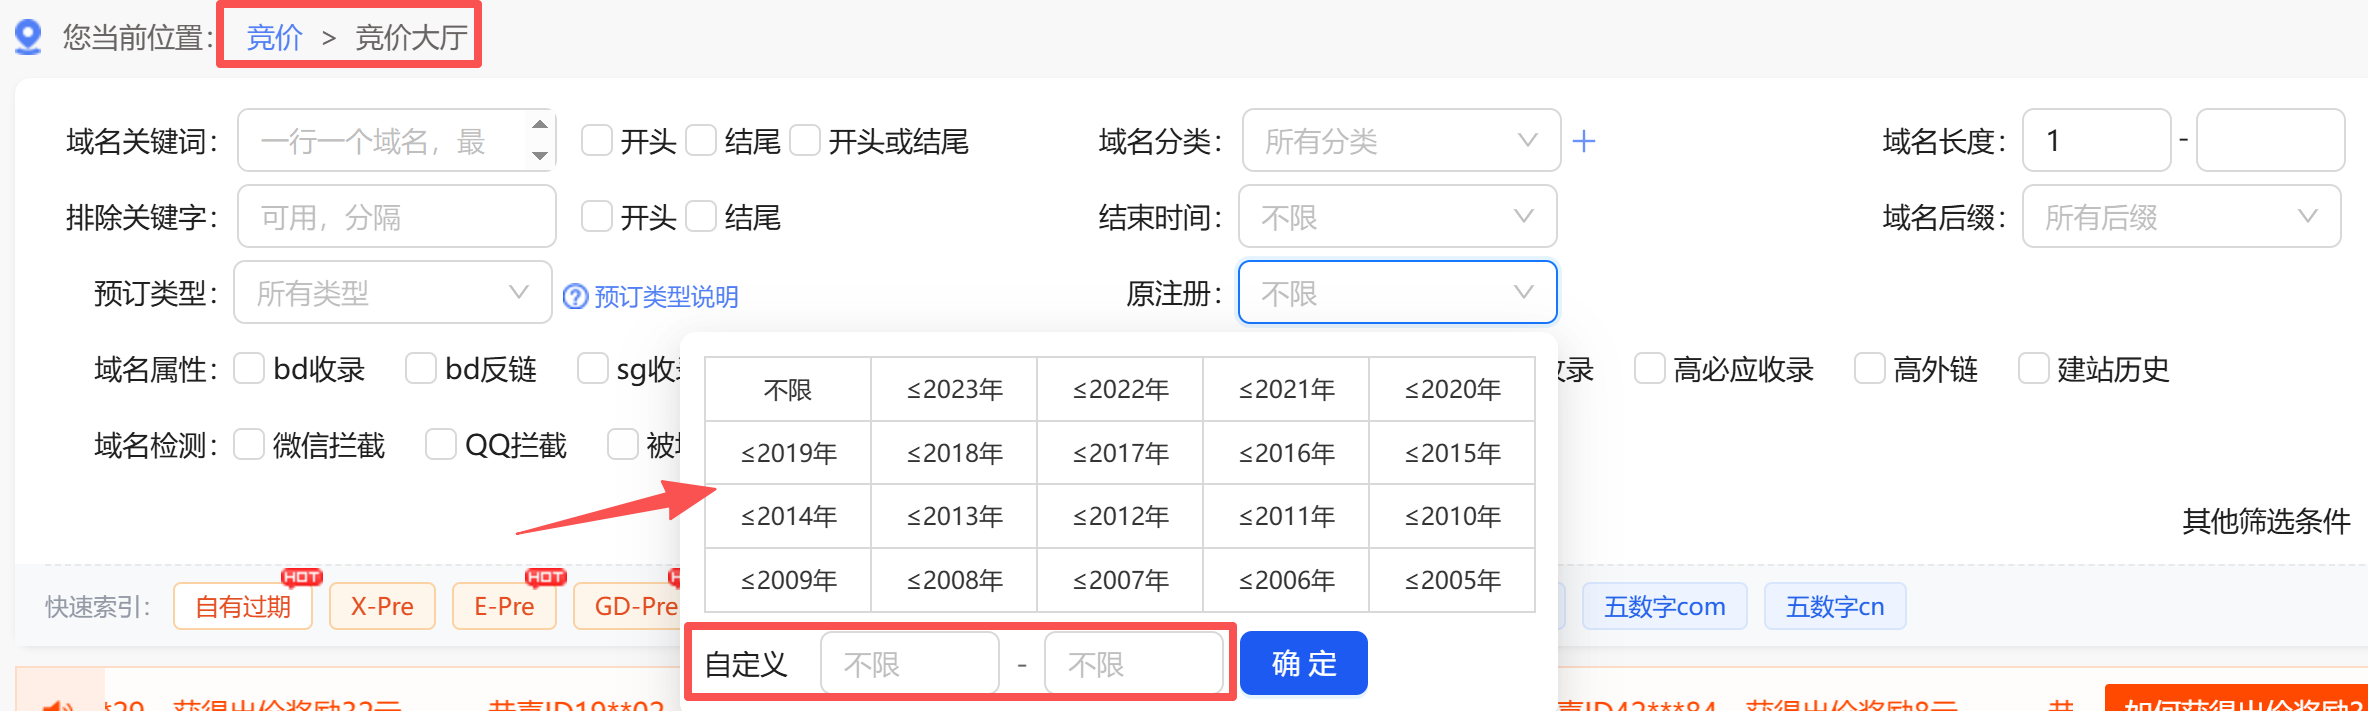Click the down arrow in 域名关键词 box

click(x=540, y=155)
